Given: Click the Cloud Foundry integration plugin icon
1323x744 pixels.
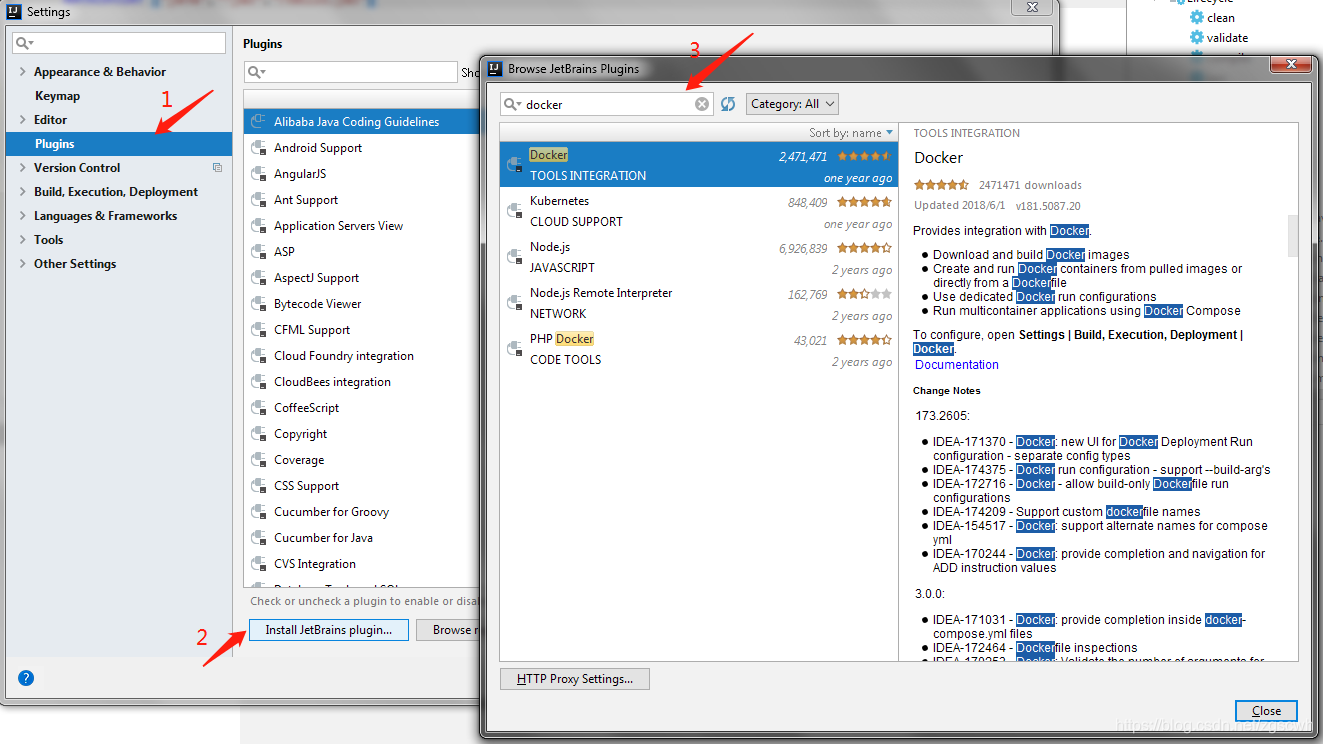Looking at the screenshot, I should (x=258, y=356).
